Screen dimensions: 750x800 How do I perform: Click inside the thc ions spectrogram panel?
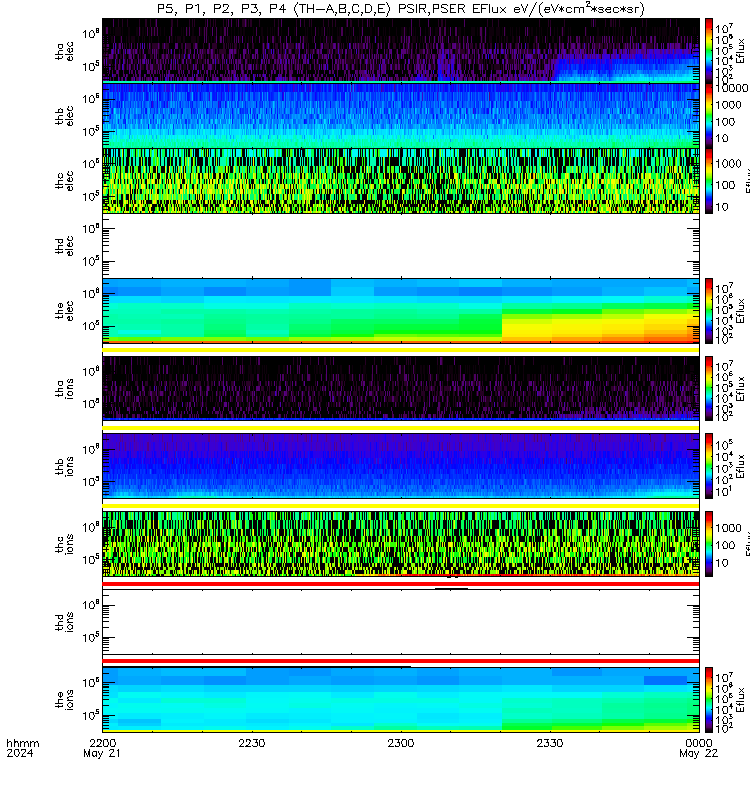pyautogui.click(x=401, y=544)
